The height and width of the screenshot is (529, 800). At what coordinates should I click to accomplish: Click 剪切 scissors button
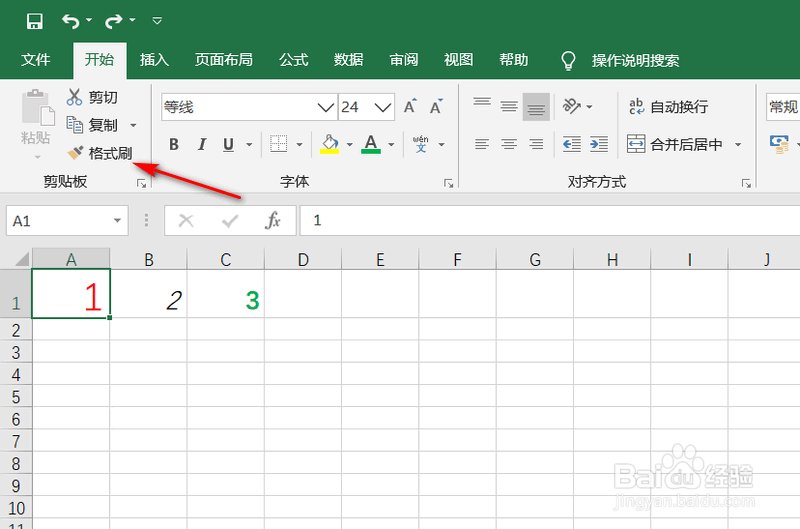pyautogui.click(x=92, y=97)
